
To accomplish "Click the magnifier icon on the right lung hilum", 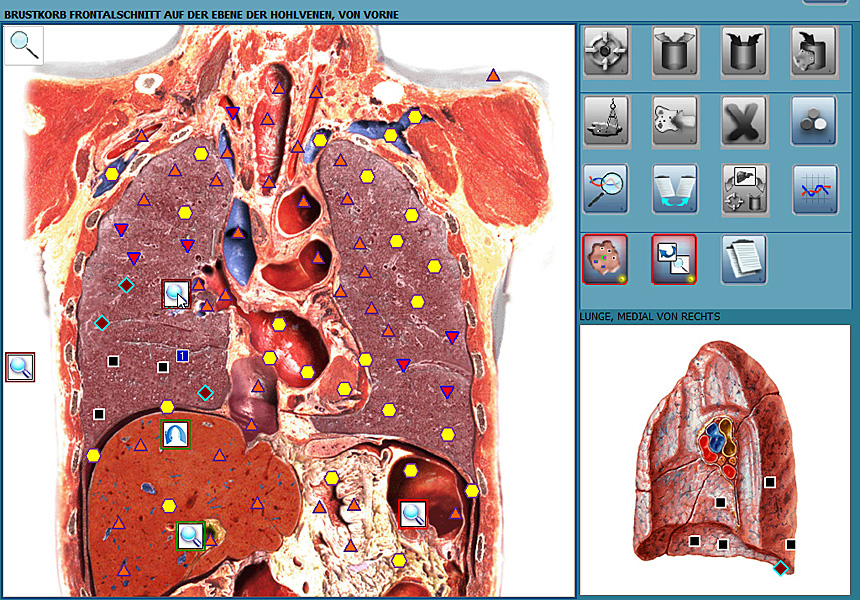I will pos(176,294).
